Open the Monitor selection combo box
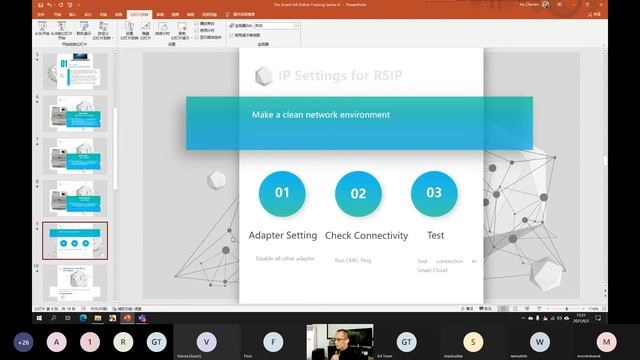Viewport: 640px width, 360px height. [276, 26]
